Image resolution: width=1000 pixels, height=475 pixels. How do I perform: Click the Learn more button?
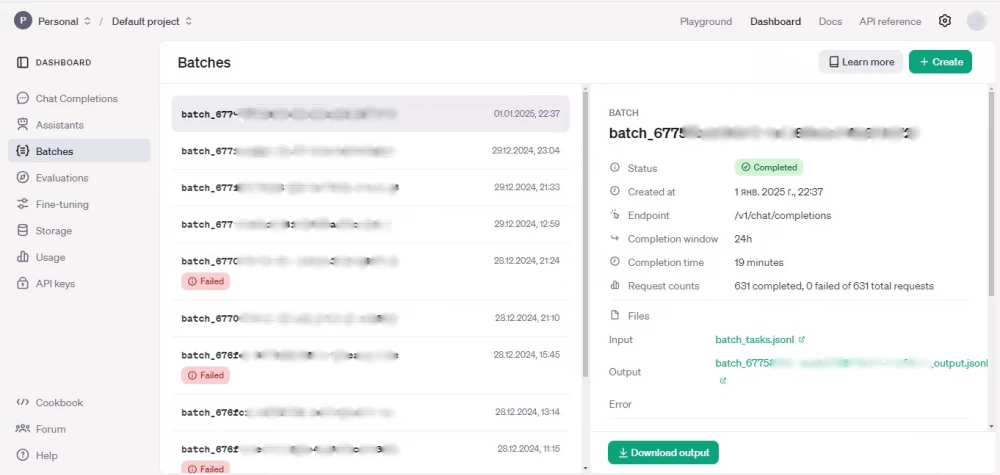[860, 62]
